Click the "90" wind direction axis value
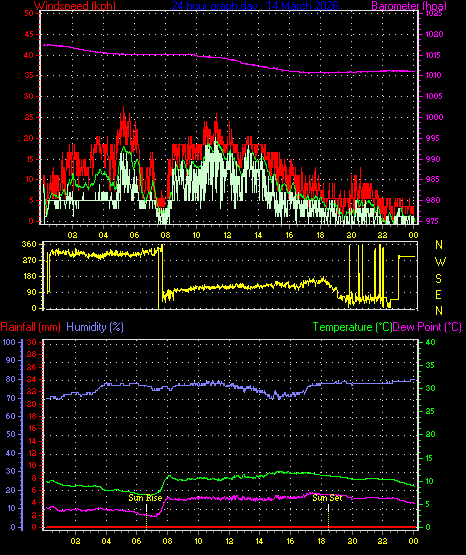 32,292
